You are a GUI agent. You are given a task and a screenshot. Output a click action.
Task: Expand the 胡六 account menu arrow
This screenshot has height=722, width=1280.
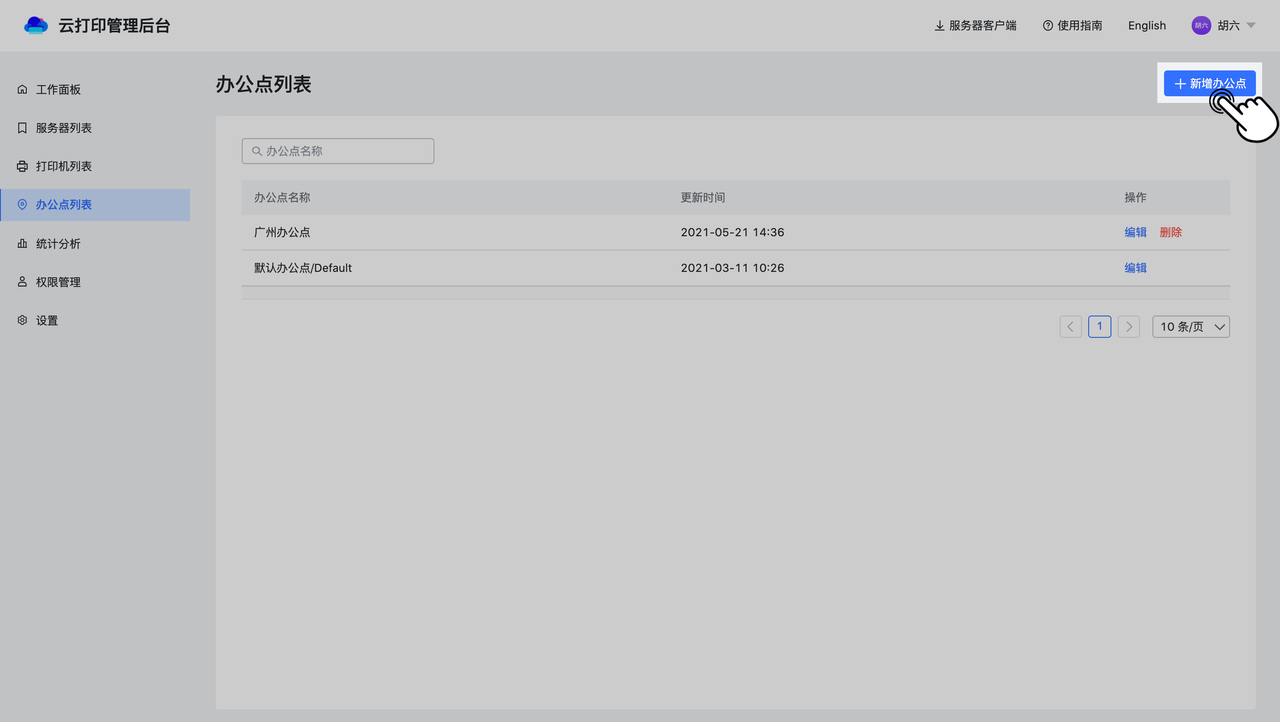click(1251, 26)
